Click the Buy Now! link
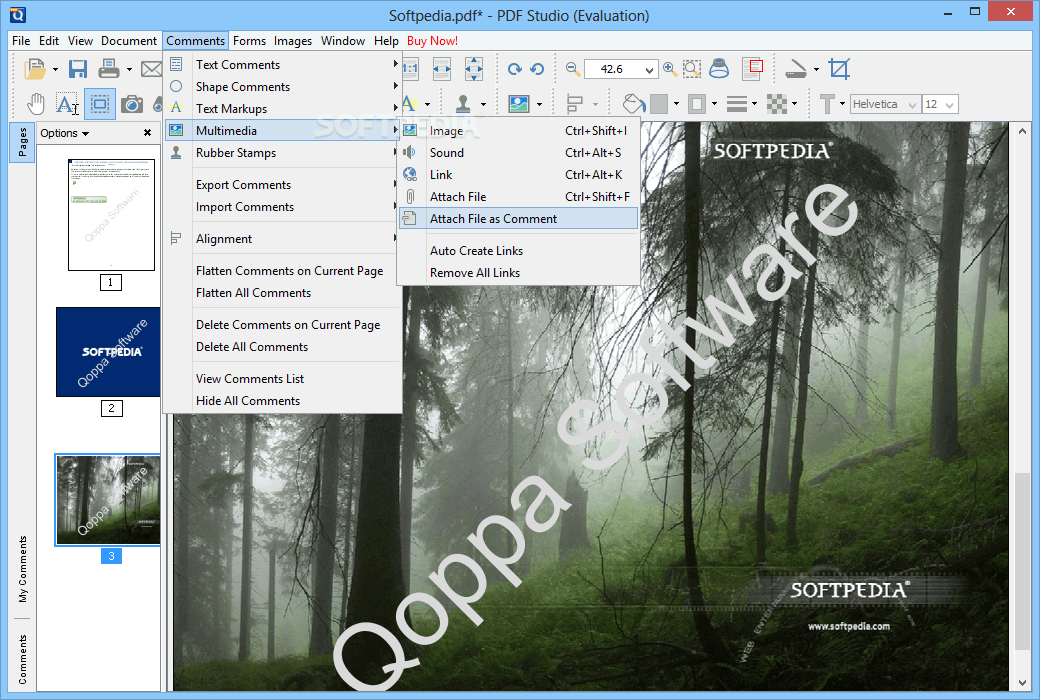Screen dimensions: 1040x700 pyautogui.click(x=432, y=41)
